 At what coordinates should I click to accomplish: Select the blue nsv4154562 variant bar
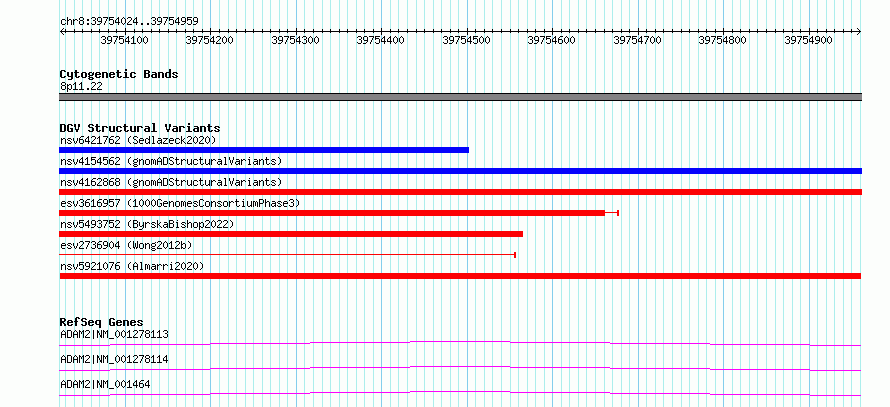460,171
